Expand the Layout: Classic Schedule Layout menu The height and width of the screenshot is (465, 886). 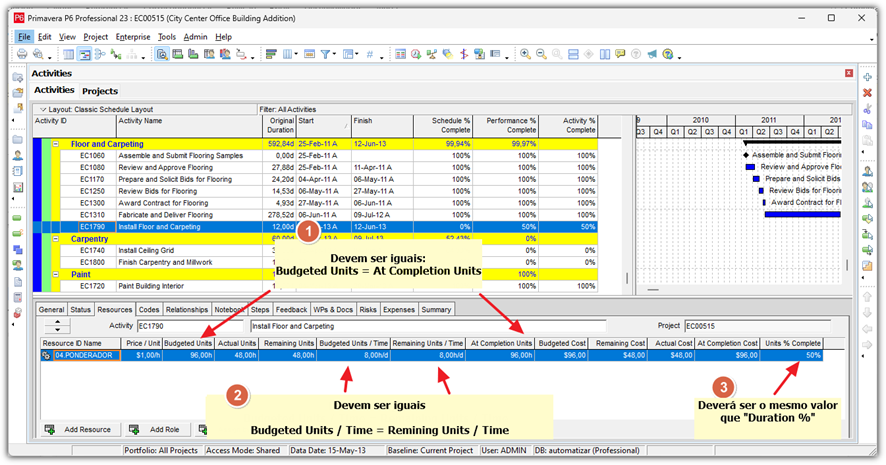point(43,110)
